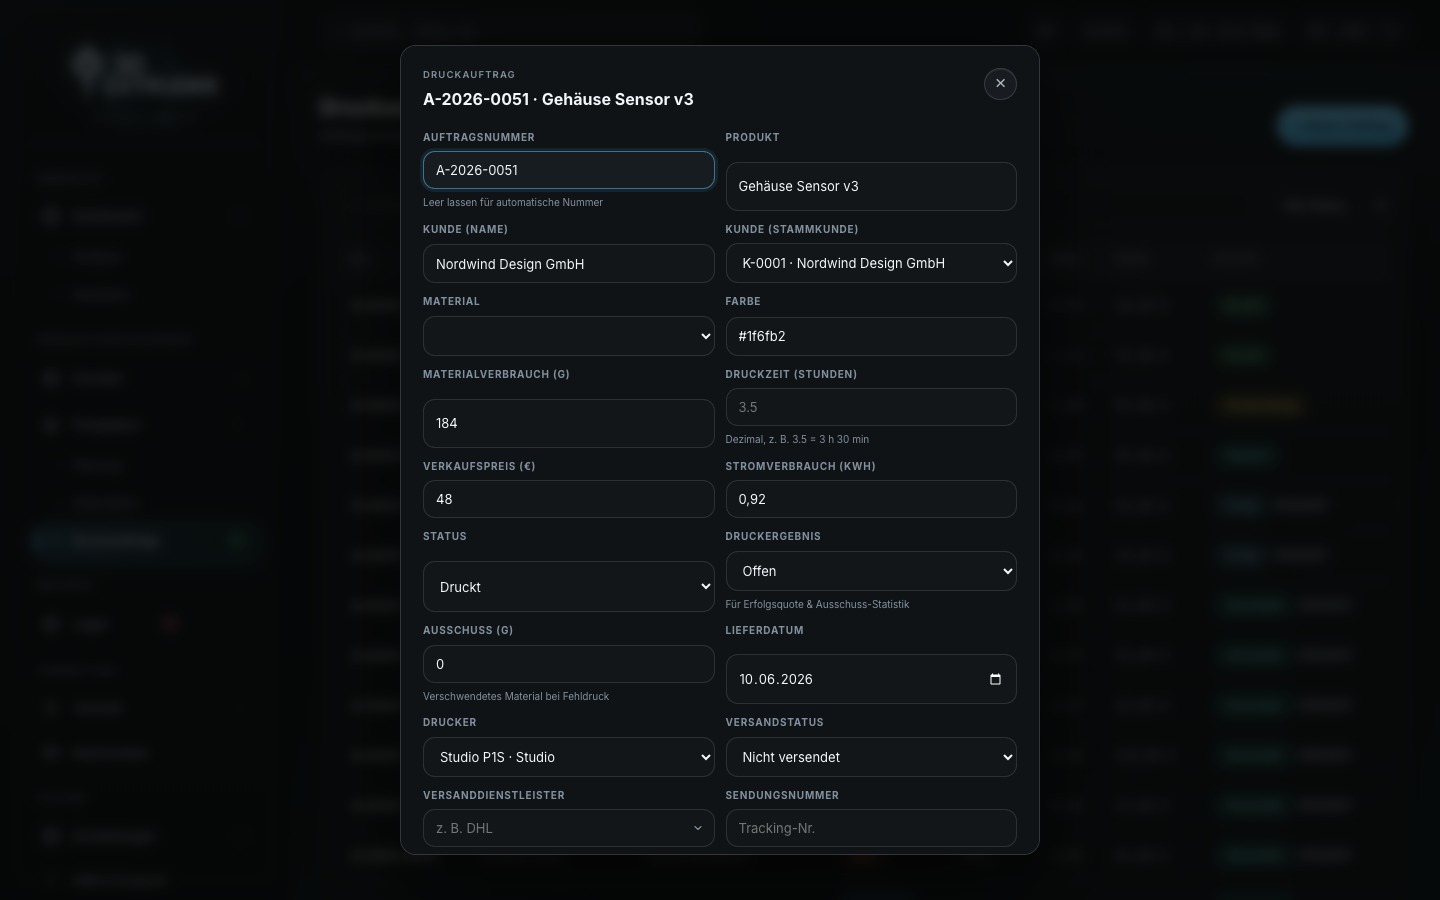Click the Druckzeit (Stunden) input
This screenshot has height=900, width=1440.
click(x=871, y=407)
